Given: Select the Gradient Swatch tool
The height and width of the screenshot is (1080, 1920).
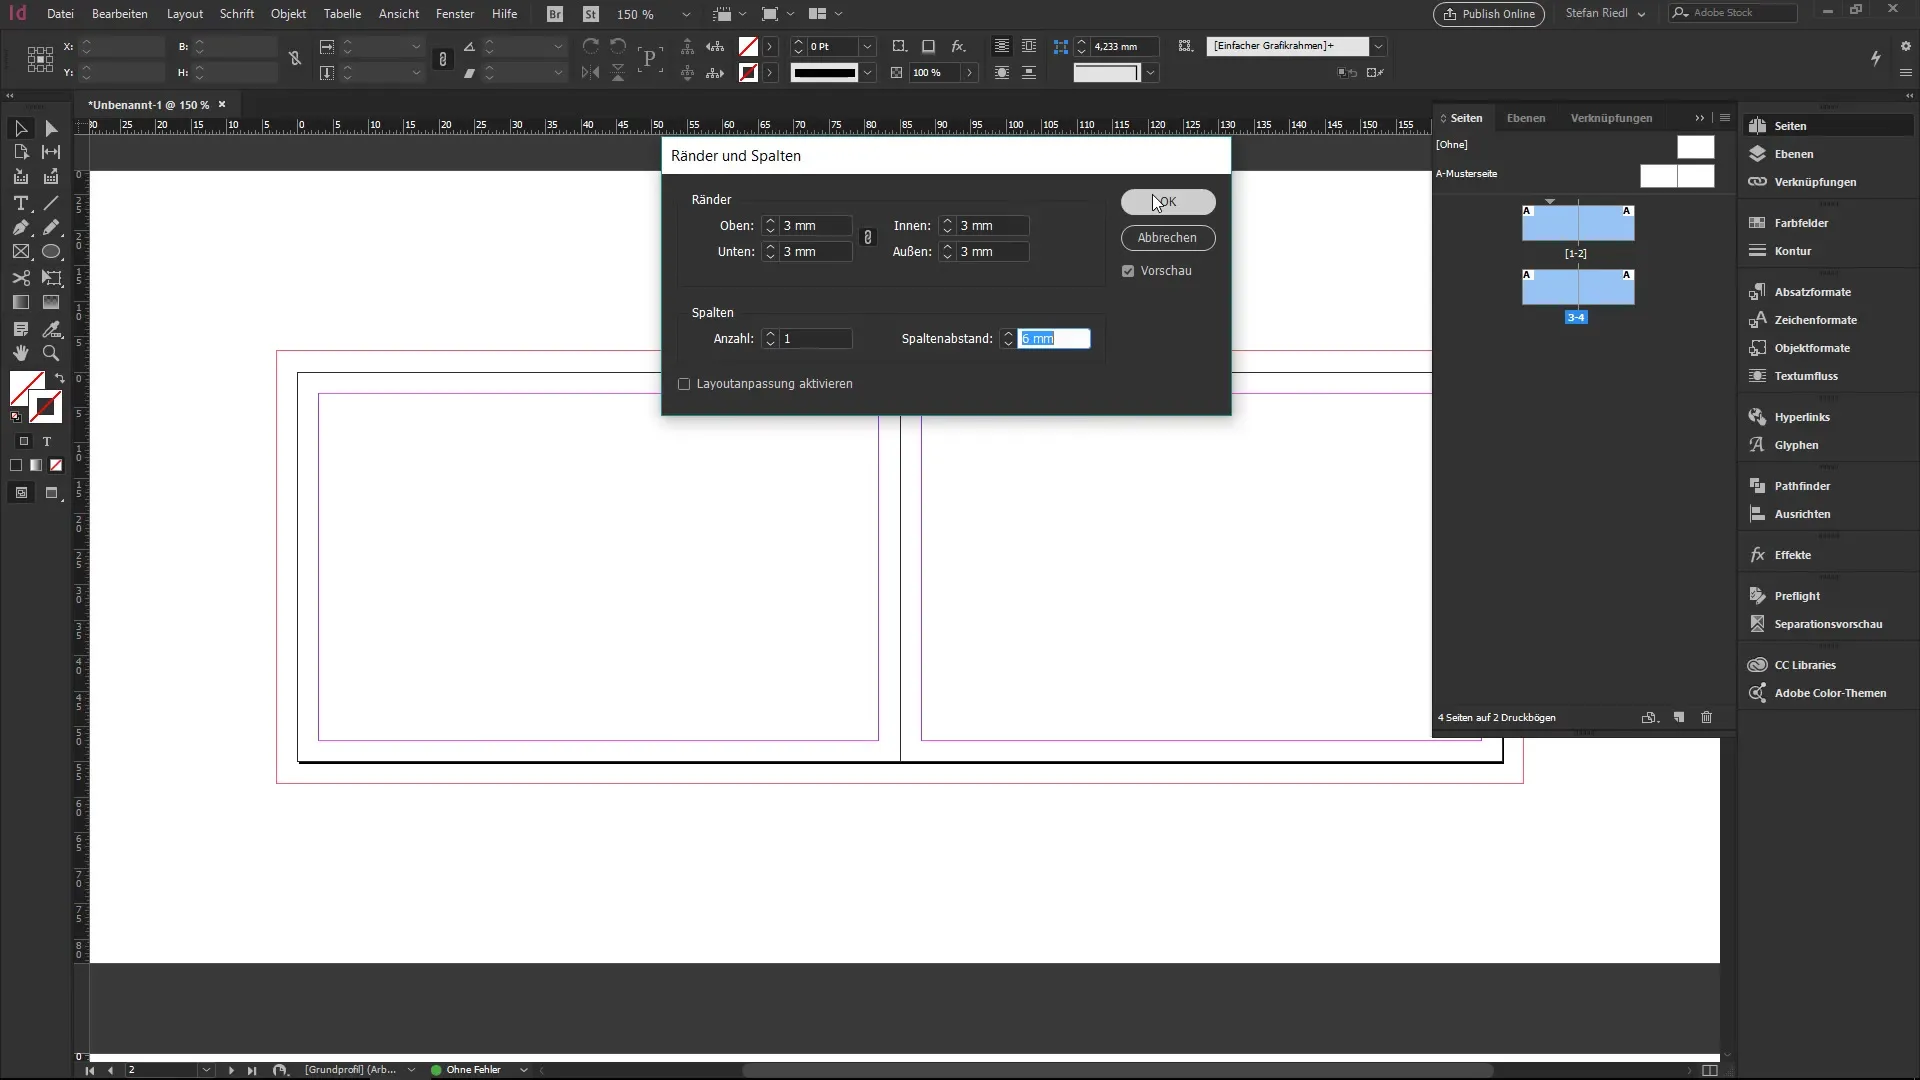Looking at the screenshot, I should click(20, 302).
